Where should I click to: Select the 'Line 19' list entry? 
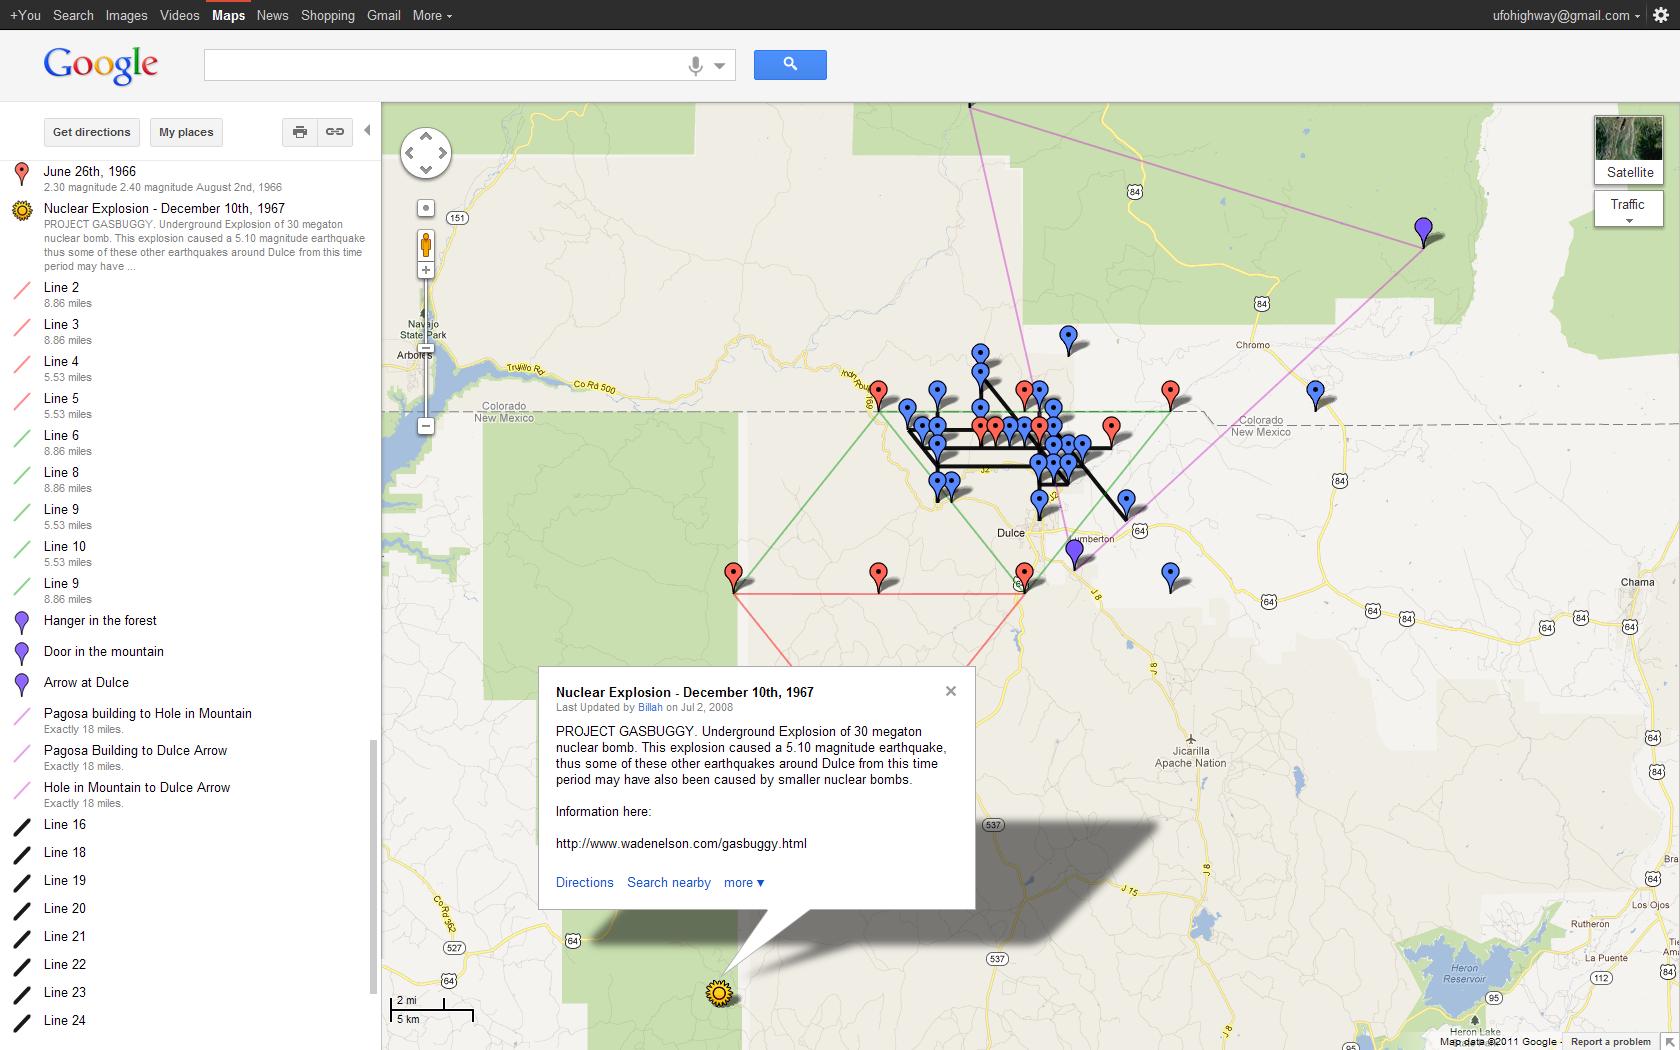pos(65,881)
